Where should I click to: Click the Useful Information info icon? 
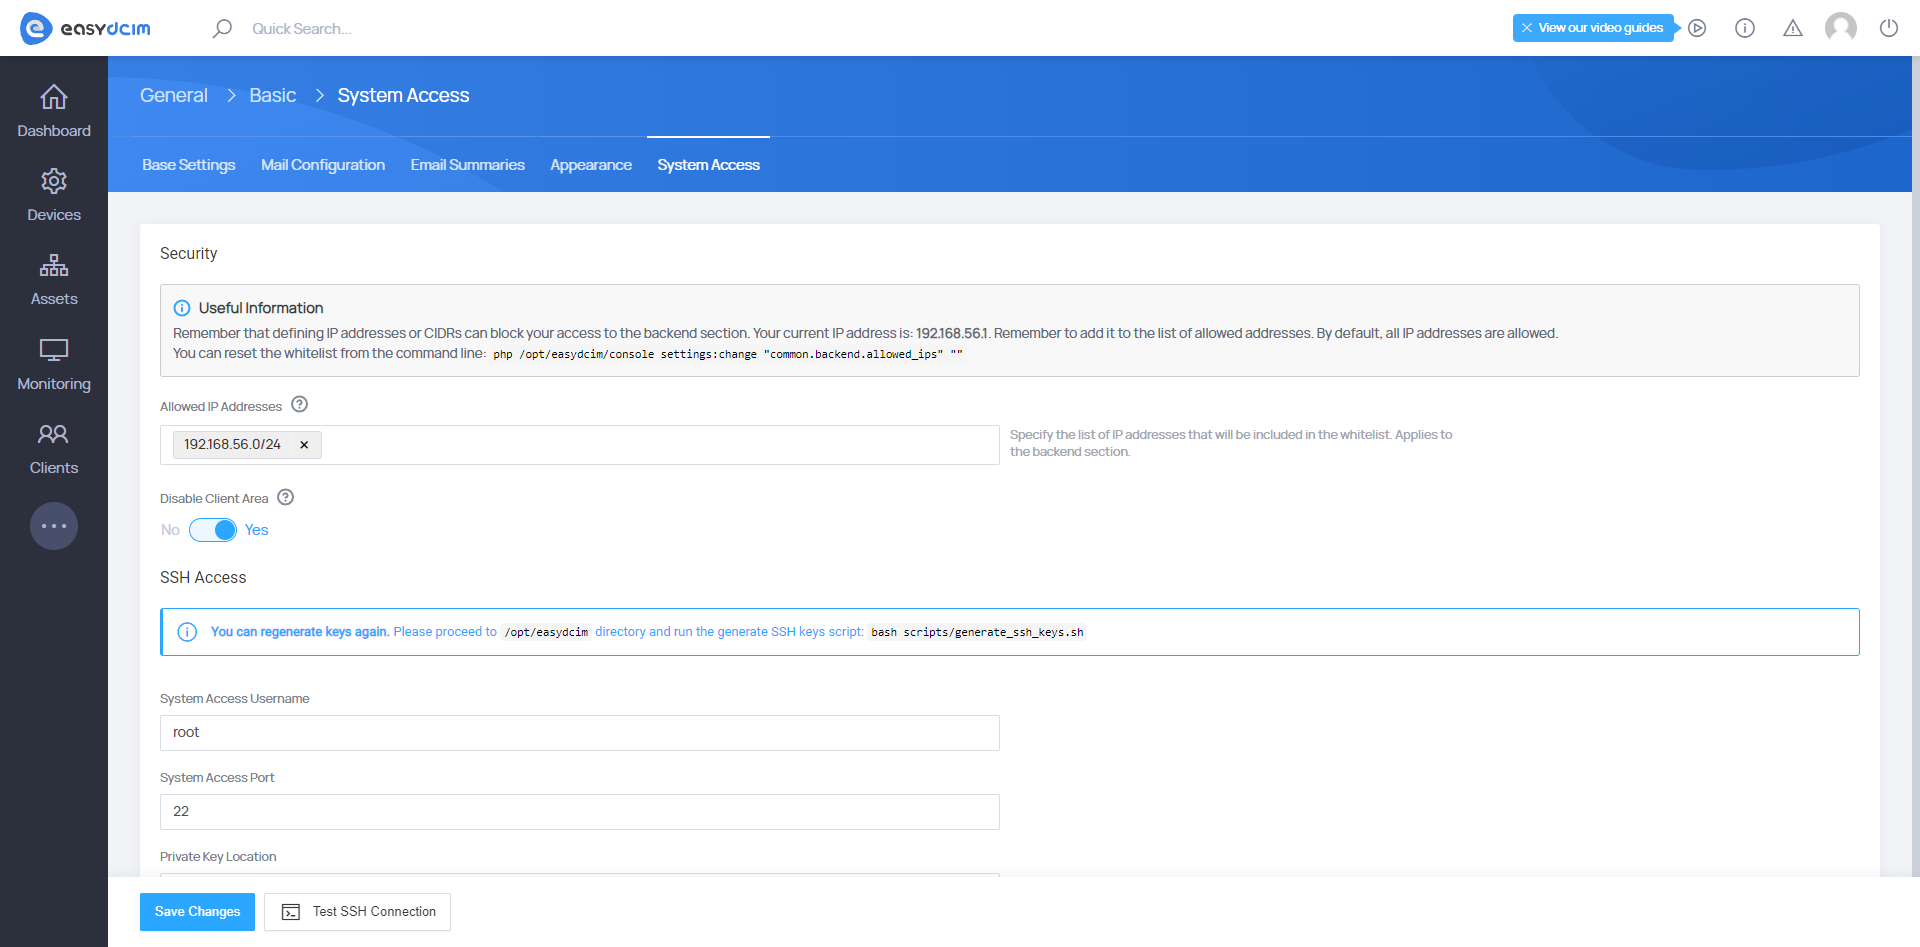(x=182, y=308)
